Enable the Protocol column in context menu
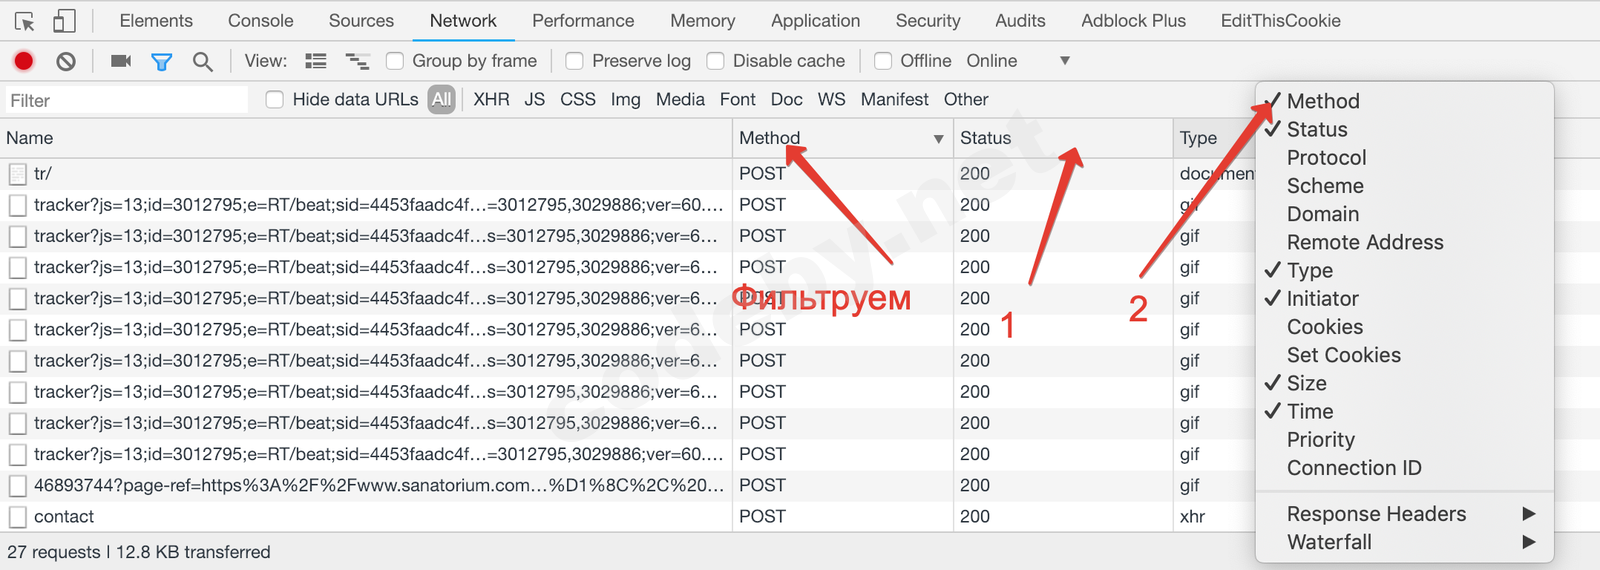The width and height of the screenshot is (1600, 570). (x=1326, y=158)
